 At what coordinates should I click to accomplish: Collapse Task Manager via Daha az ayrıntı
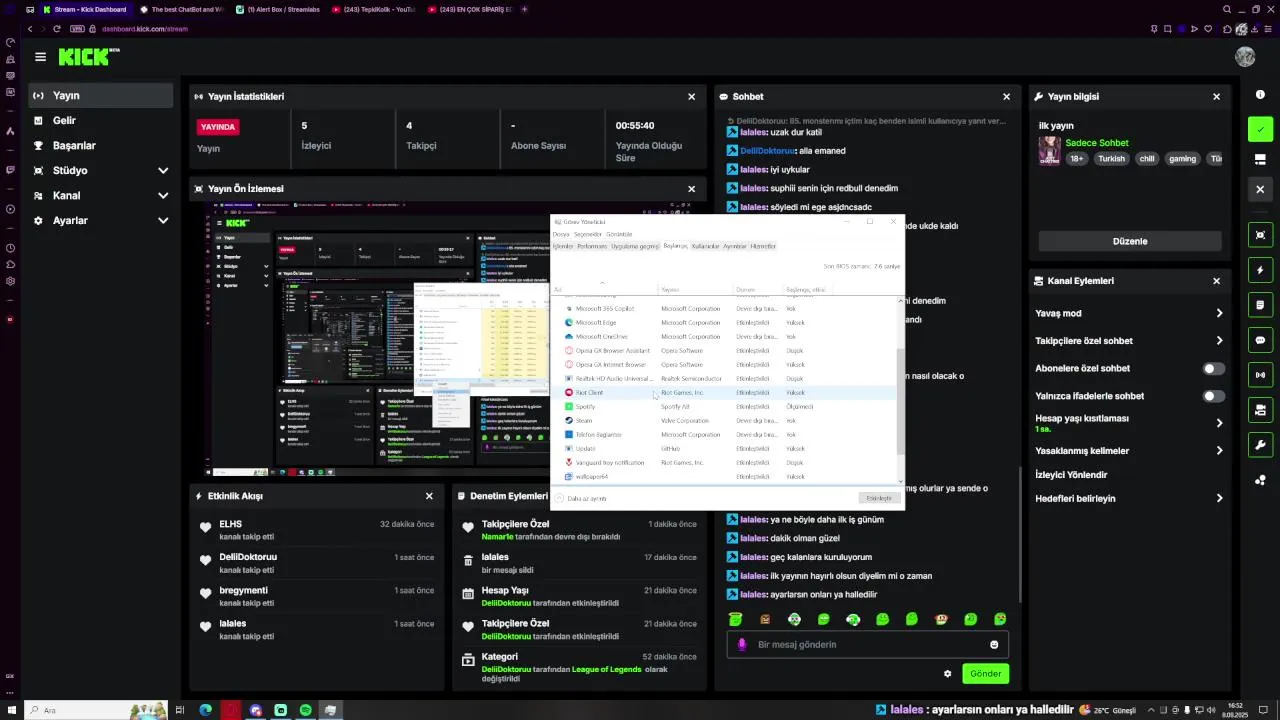[582, 498]
